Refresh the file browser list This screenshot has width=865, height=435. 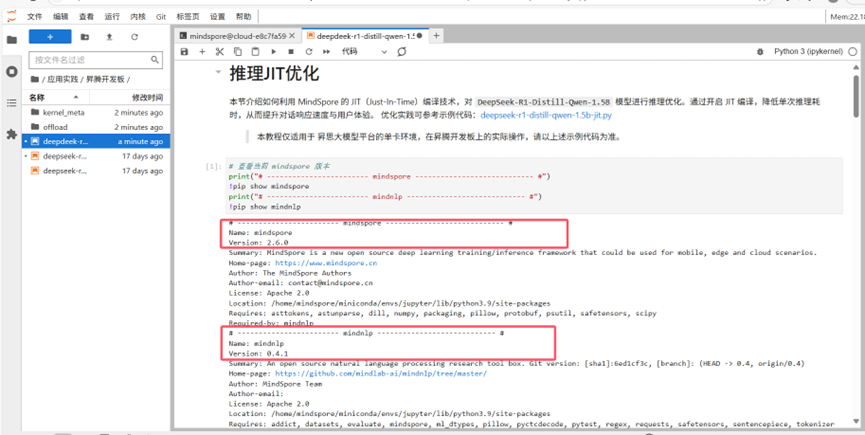pyautogui.click(x=134, y=37)
